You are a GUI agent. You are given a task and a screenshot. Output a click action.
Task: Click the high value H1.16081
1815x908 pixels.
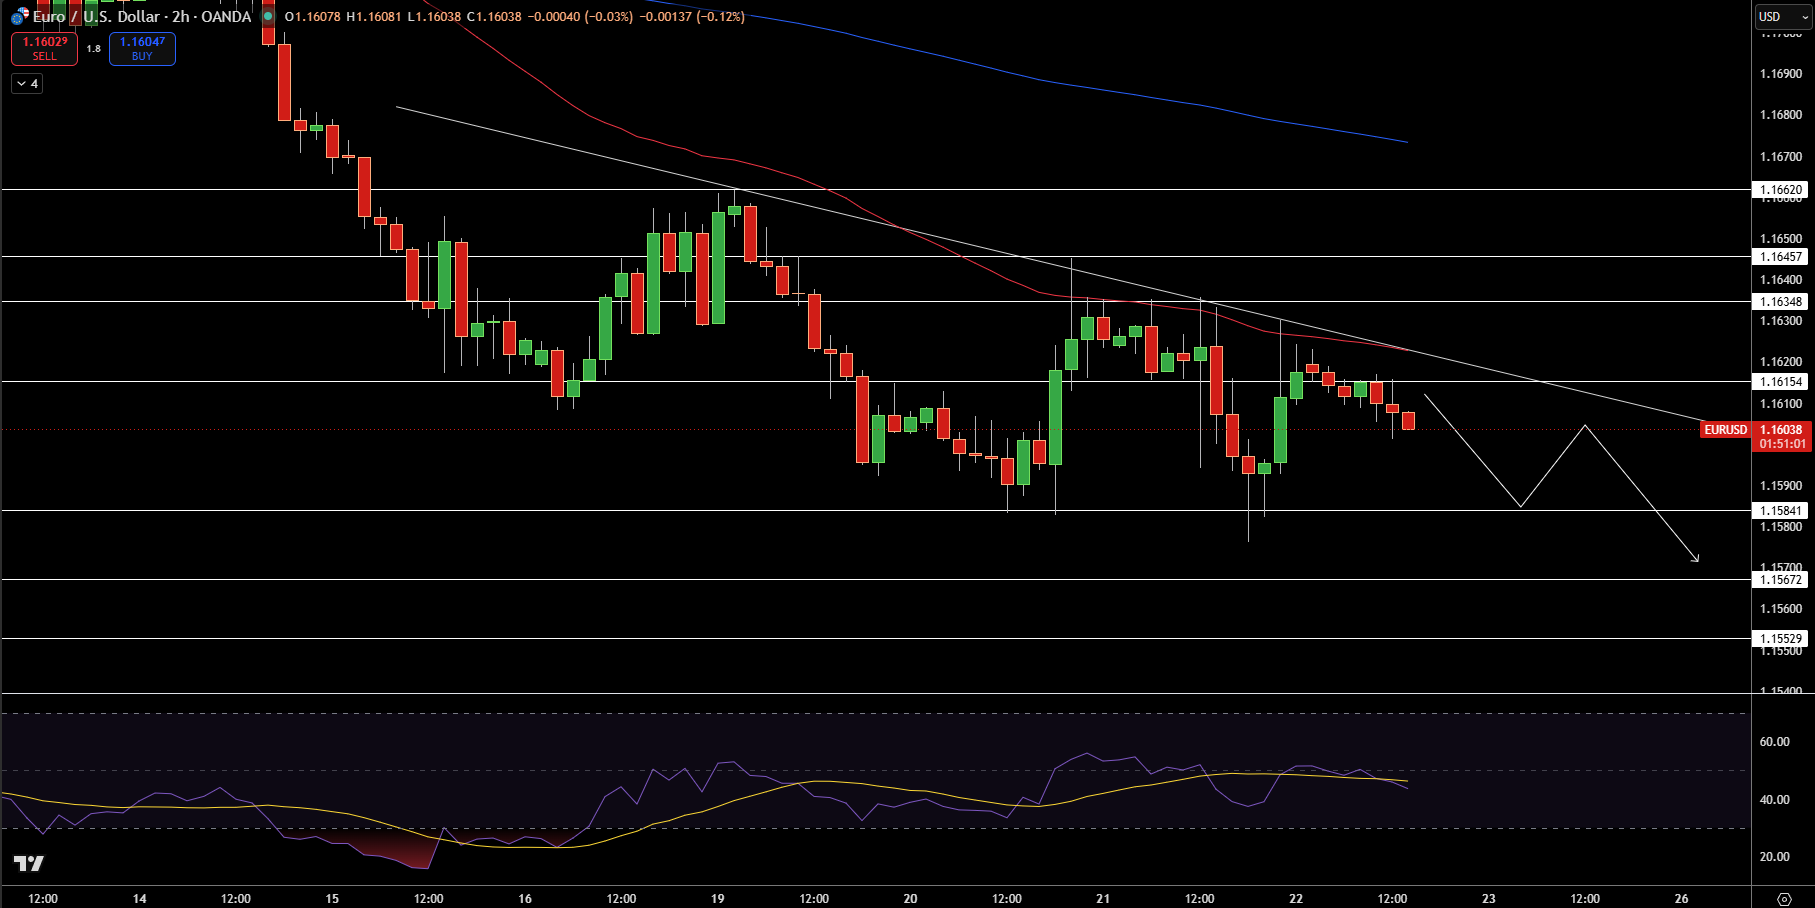(x=373, y=17)
